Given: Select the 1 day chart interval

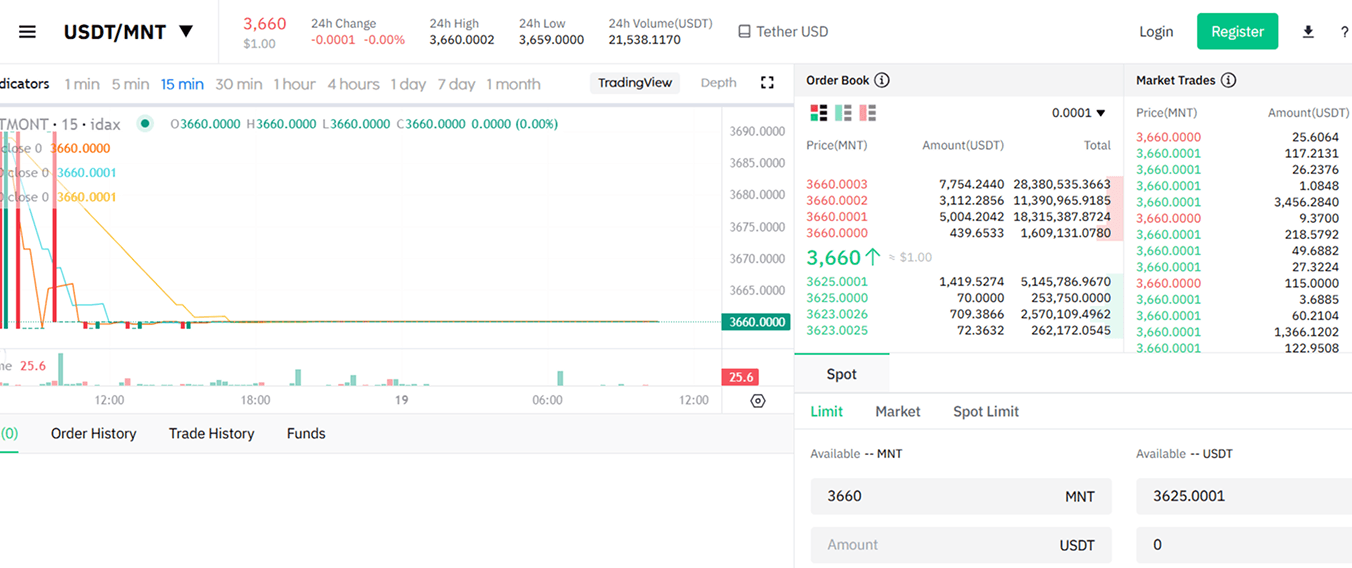Looking at the screenshot, I should click(408, 84).
